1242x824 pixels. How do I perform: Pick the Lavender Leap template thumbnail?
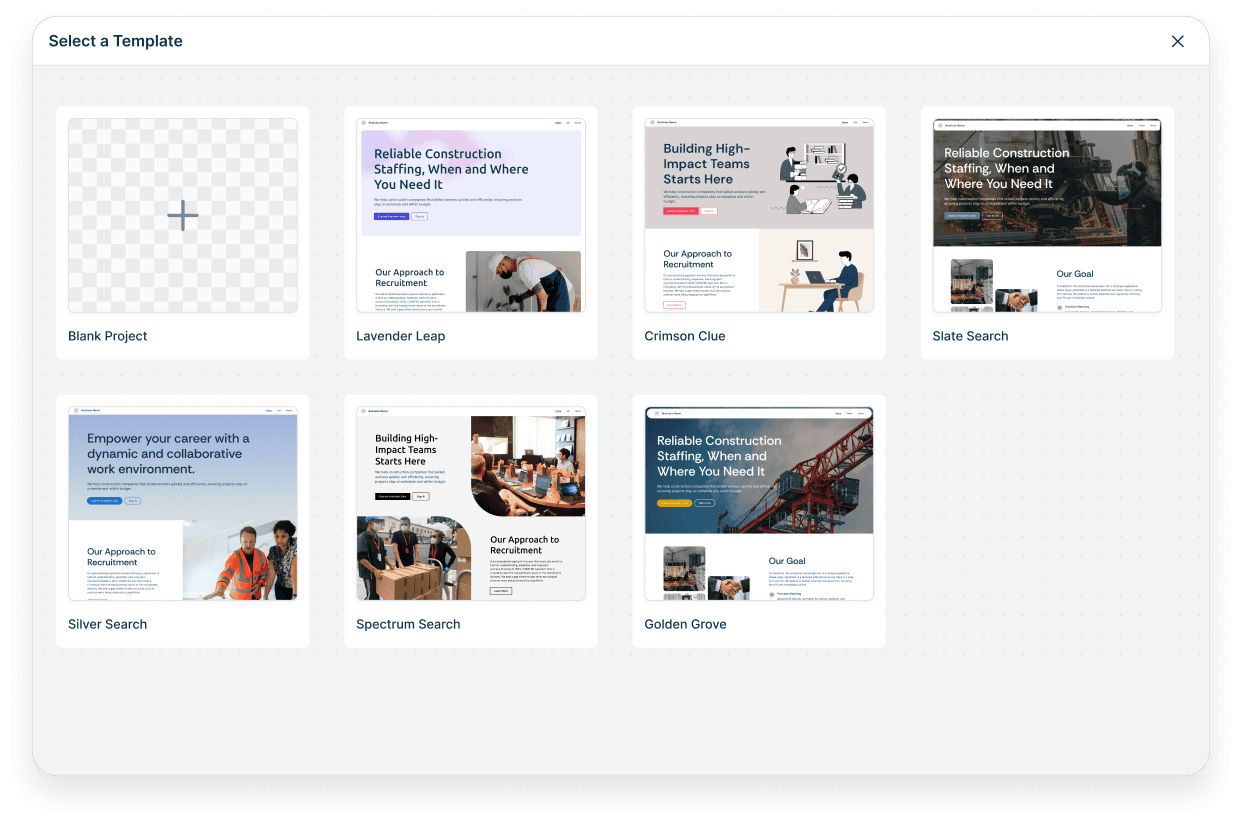[x=471, y=215]
